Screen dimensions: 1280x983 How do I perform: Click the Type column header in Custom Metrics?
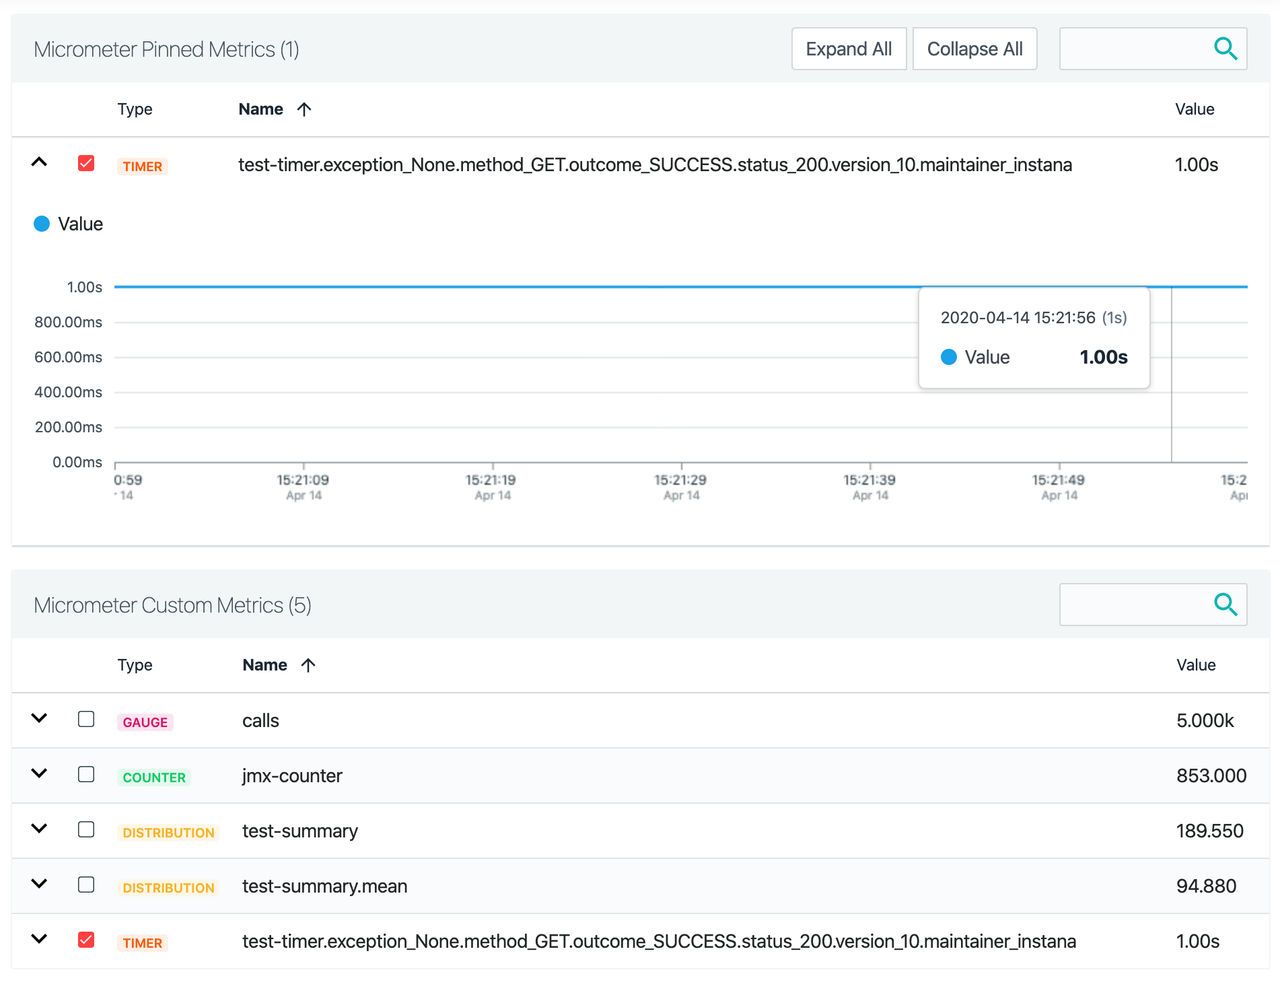[135, 665]
